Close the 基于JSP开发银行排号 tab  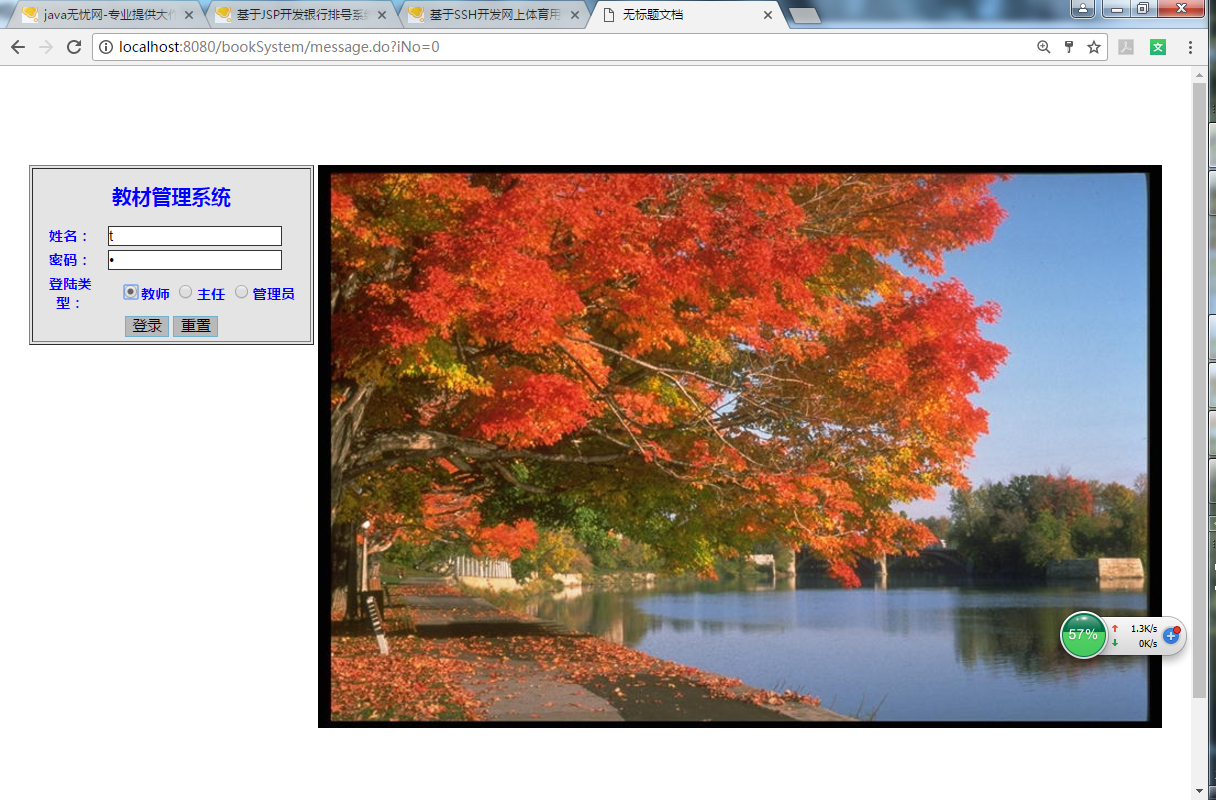pos(381,15)
